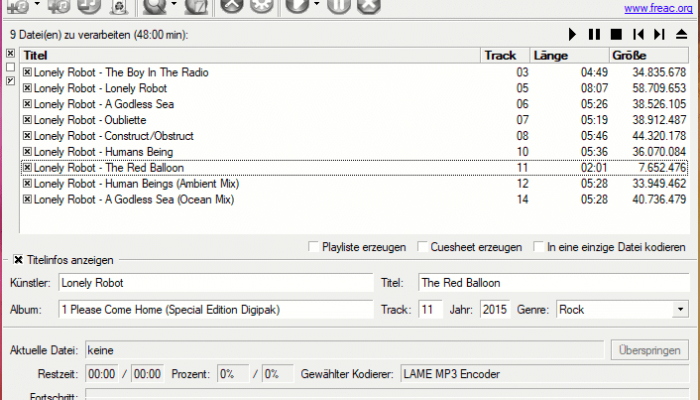Uncheck the Oubliette track checkbox
The width and height of the screenshot is (700, 400).
tap(27, 120)
